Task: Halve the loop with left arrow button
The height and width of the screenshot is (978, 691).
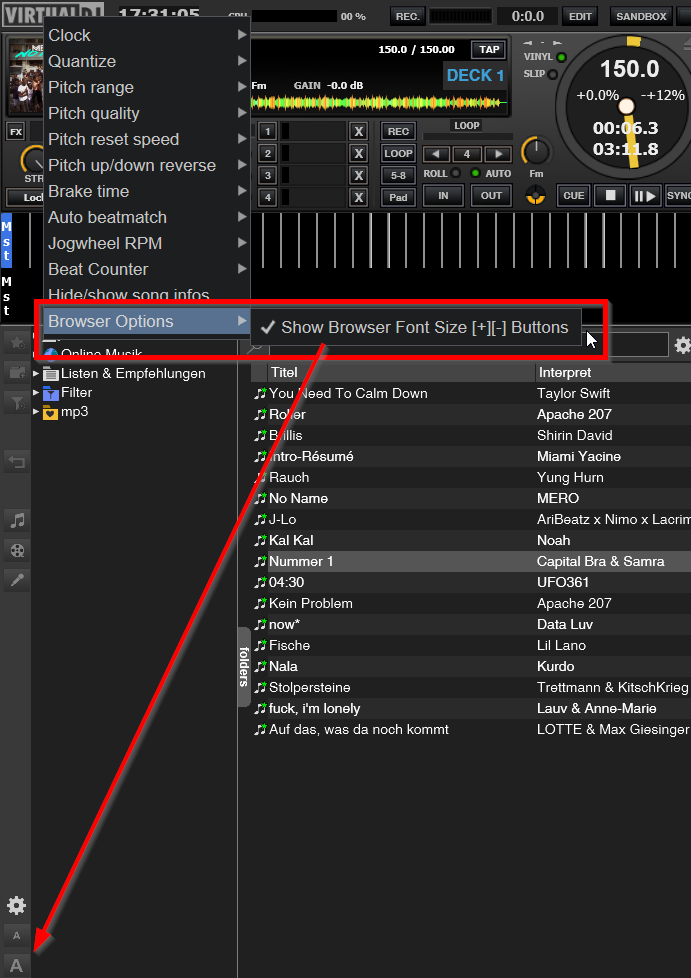Action: [x=436, y=154]
